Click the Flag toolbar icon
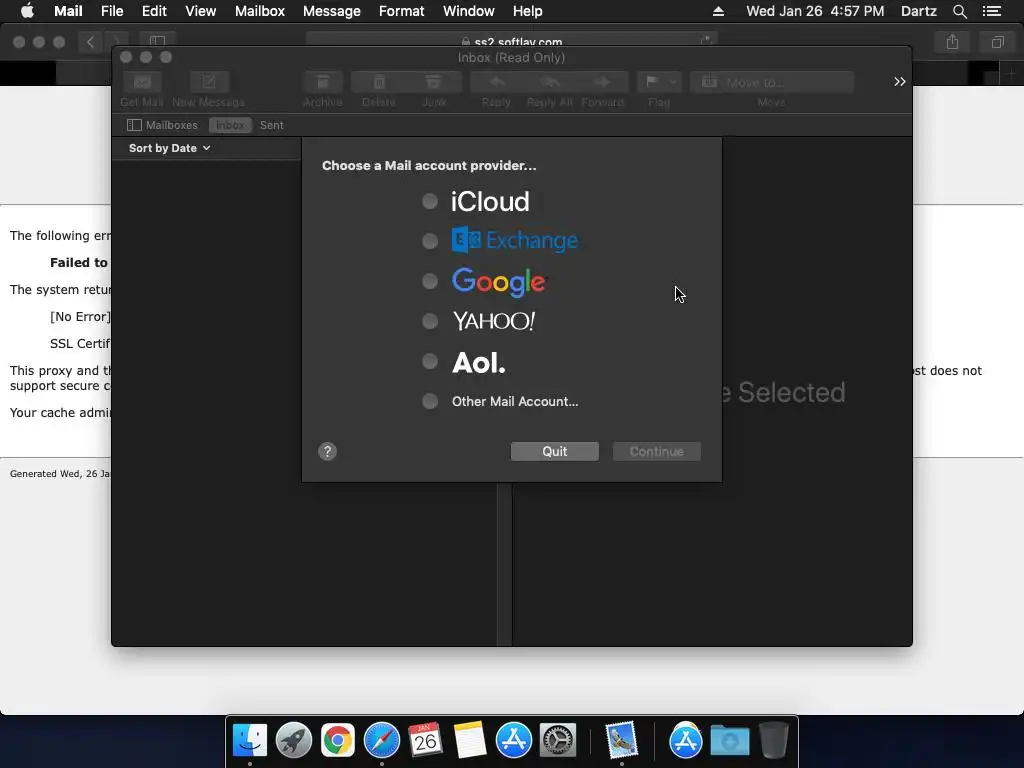This screenshot has width=1024, height=768. click(651, 82)
